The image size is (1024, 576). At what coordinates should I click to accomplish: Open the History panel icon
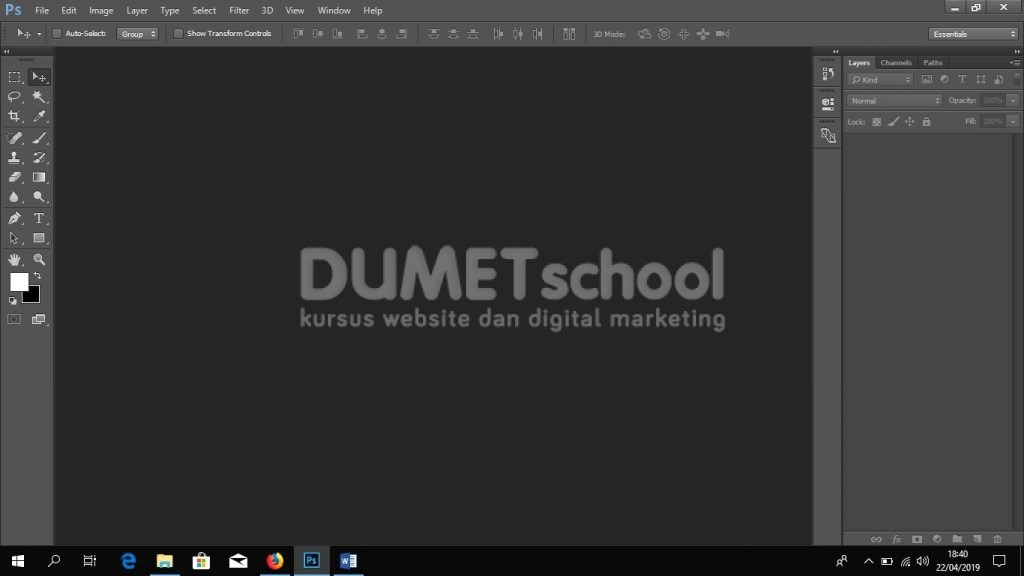pyautogui.click(x=827, y=73)
